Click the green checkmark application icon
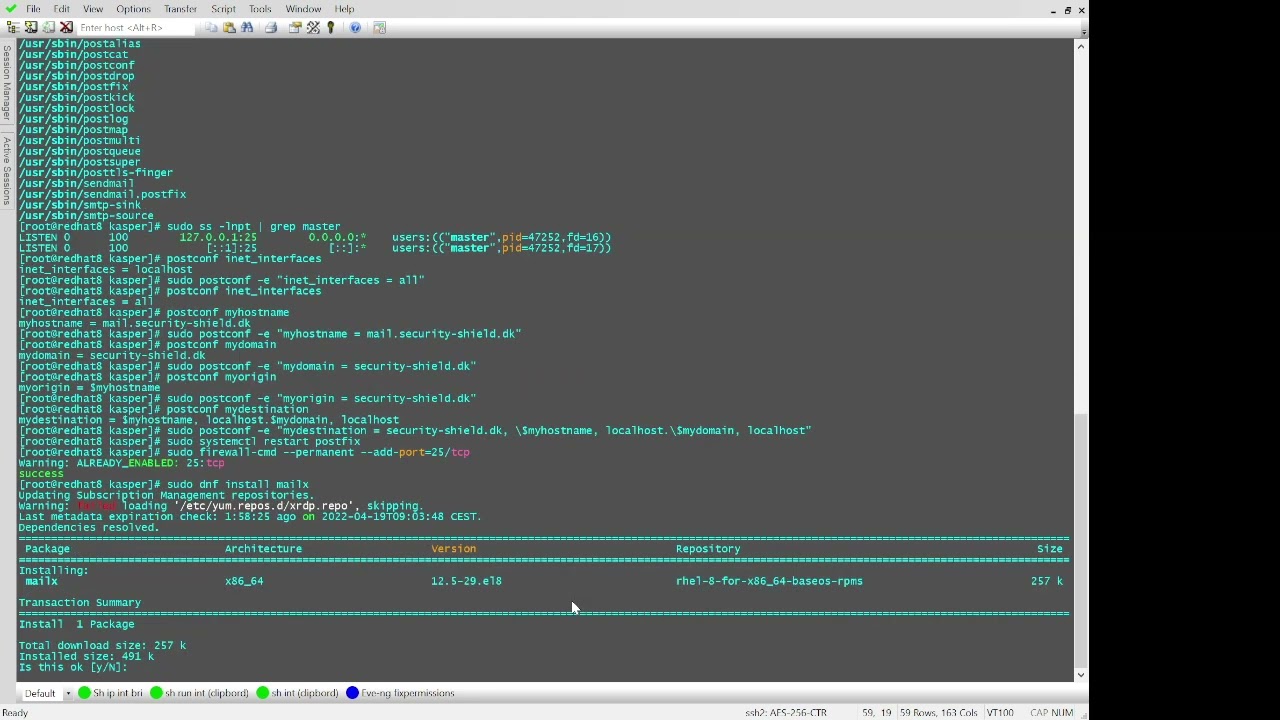The image size is (1280, 720). point(11,9)
